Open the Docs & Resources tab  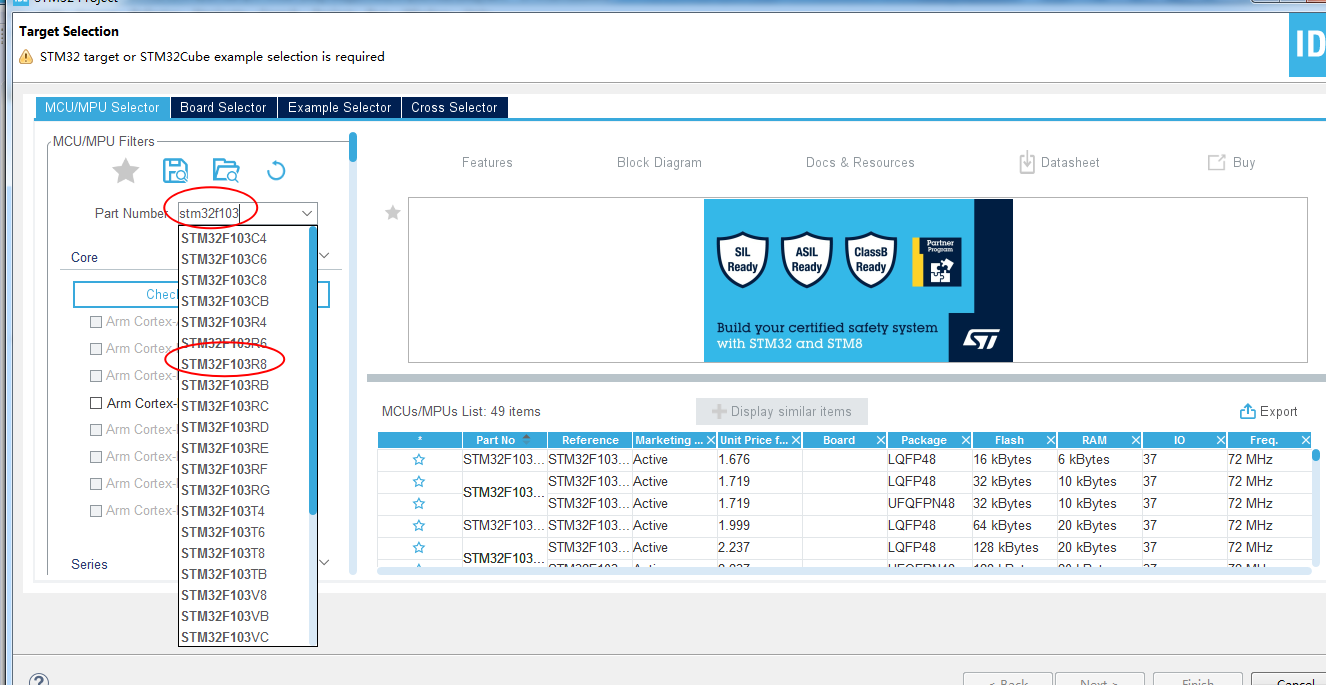click(x=860, y=162)
